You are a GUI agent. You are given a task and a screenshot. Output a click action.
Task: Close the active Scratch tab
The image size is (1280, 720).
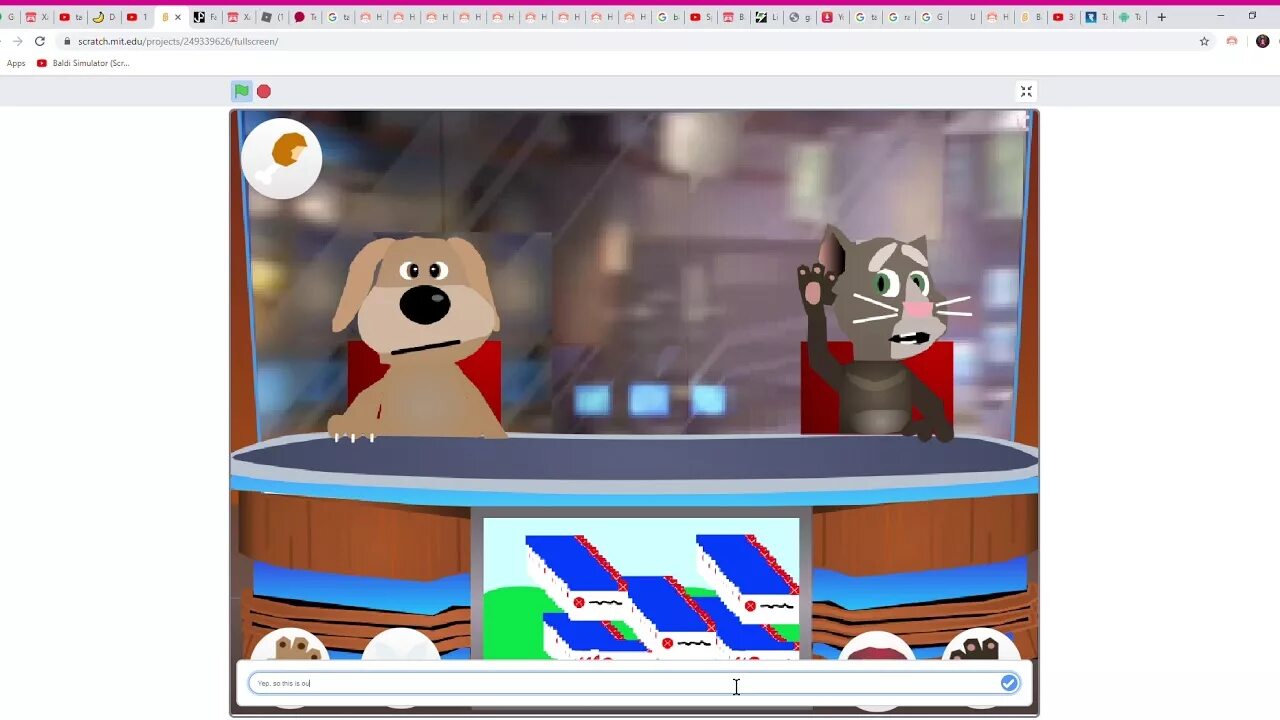pos(178,17)
